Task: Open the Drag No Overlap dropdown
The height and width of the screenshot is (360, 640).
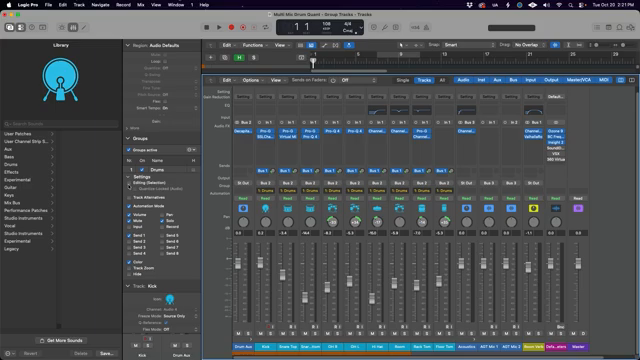Action: 529,45
